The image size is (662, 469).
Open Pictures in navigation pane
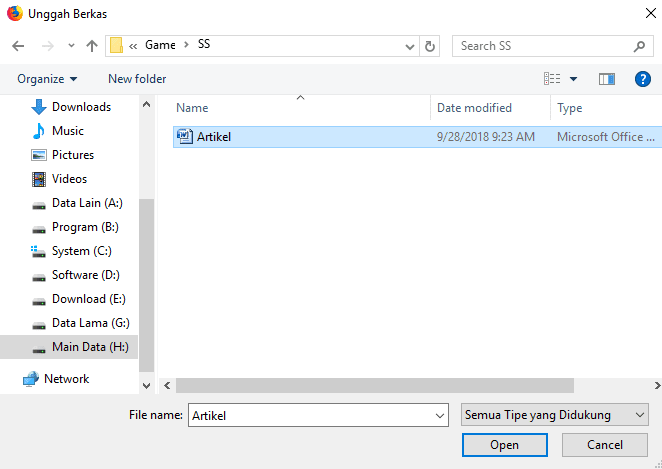[x=73, y=155]
